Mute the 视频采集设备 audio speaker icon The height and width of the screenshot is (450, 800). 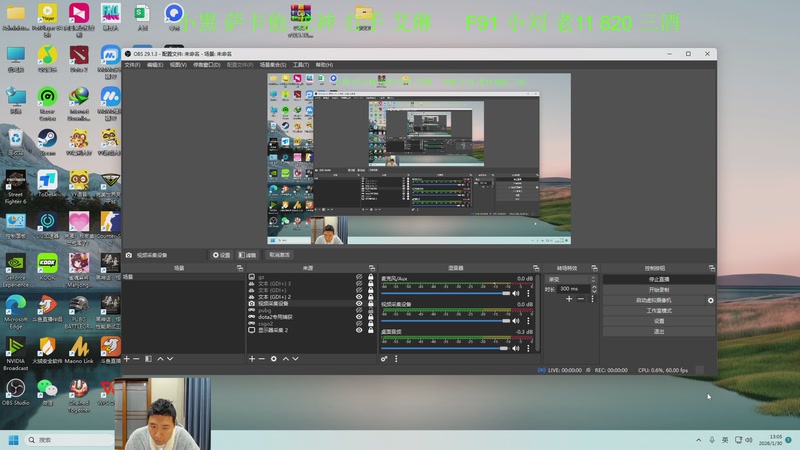[x=516, y=321]
